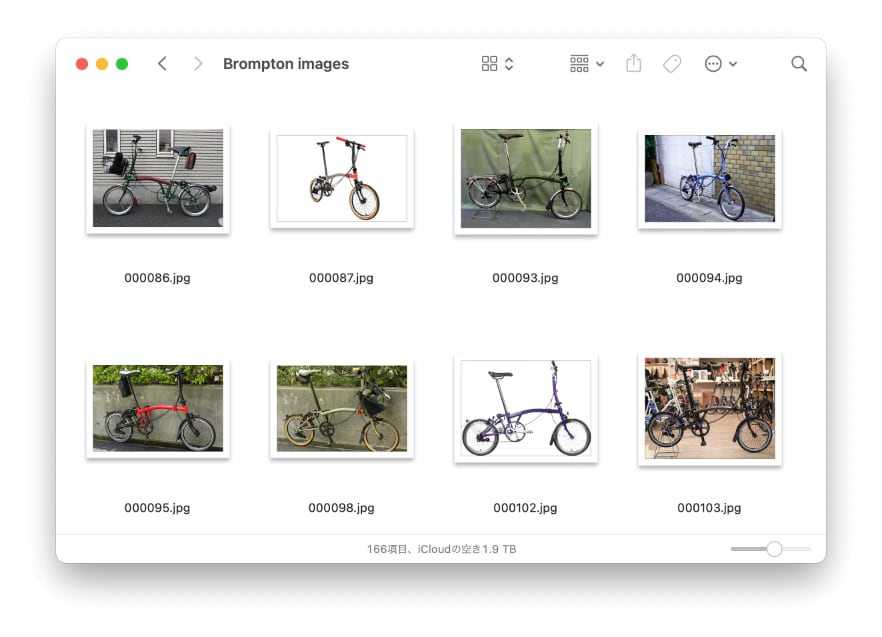Screen dimensions: 882x637
Task: Click the yellow minimize window button
Action: coord(102,64)
